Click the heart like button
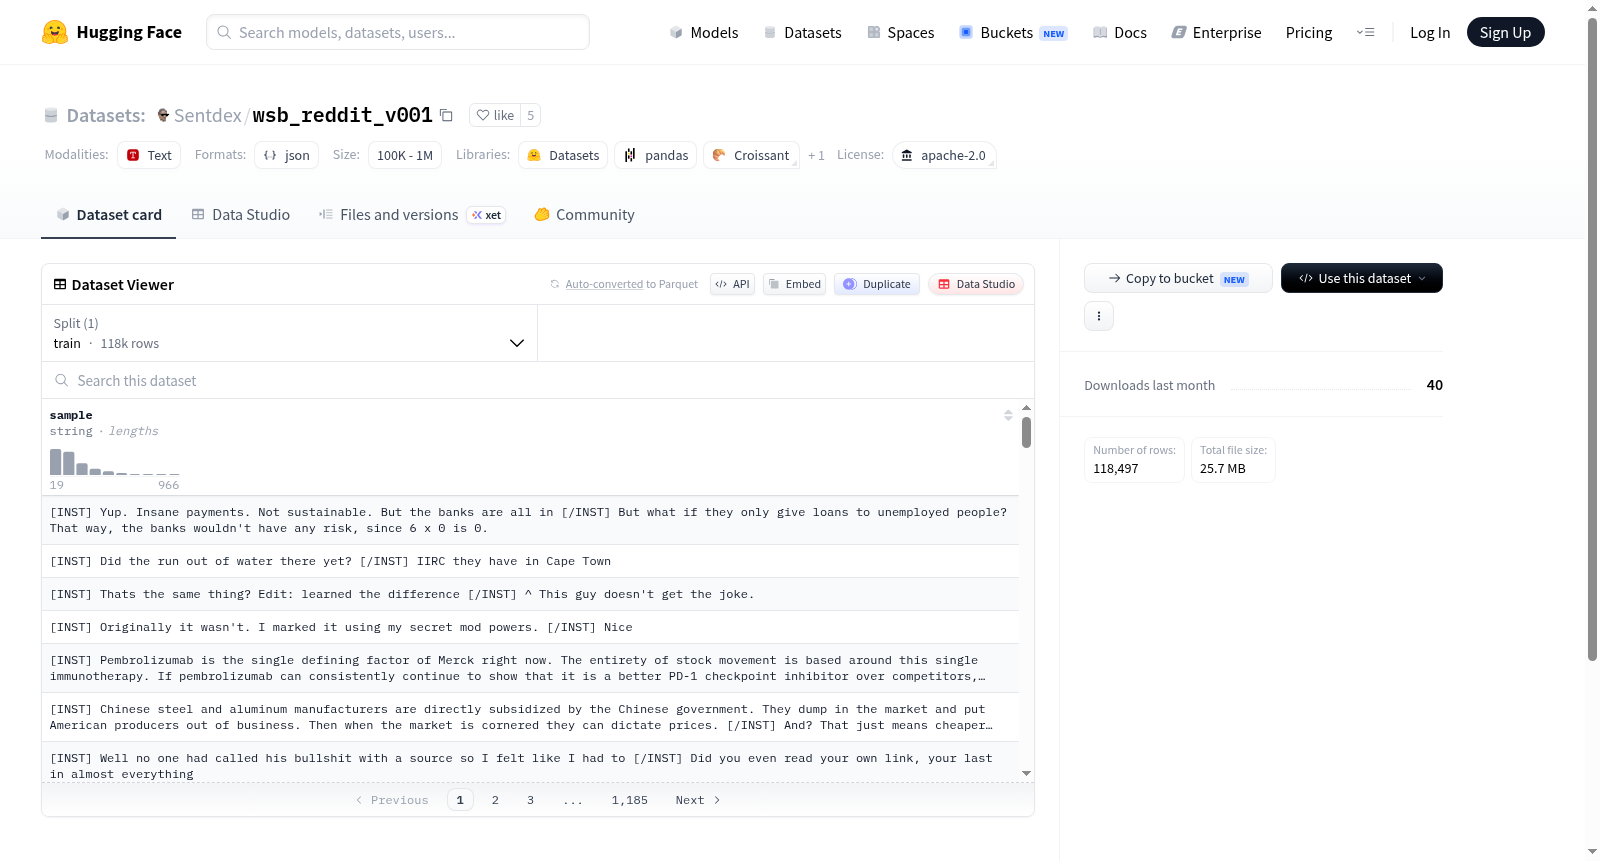This screenshot has width=1600, height=861. pyautogui.click(x=495, y=115)
